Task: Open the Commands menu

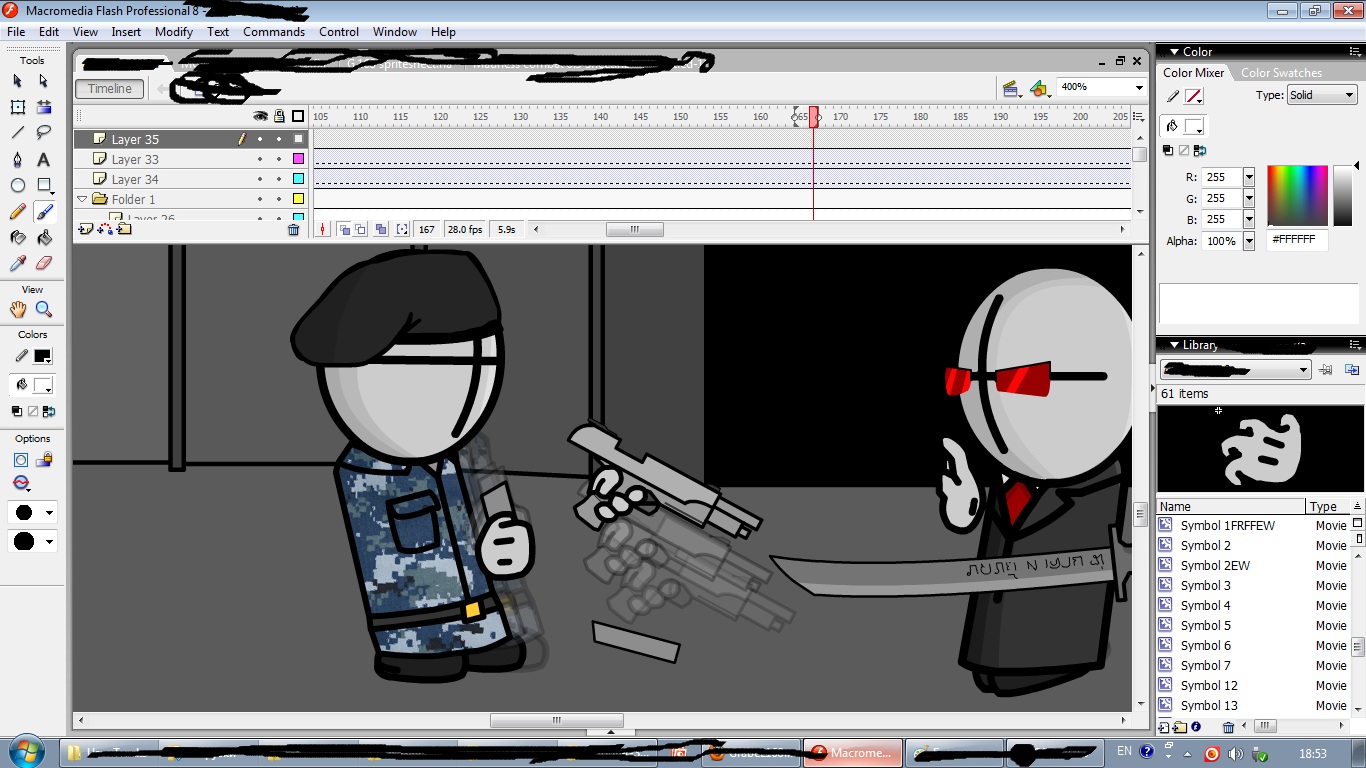Action: [x=274, y=32]
